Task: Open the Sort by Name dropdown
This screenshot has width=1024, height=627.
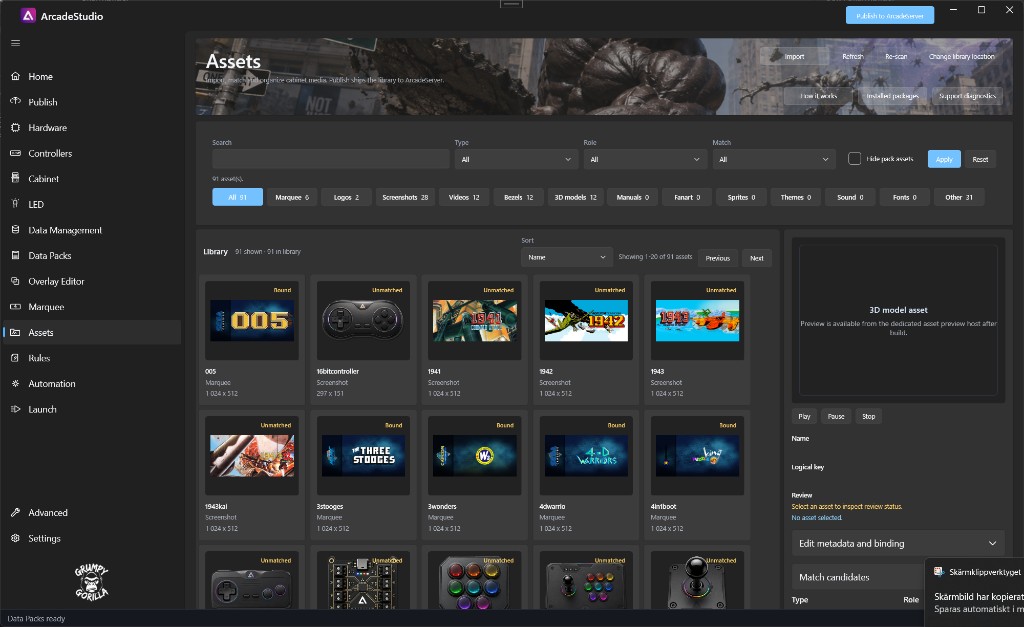Action: [567, 257]
